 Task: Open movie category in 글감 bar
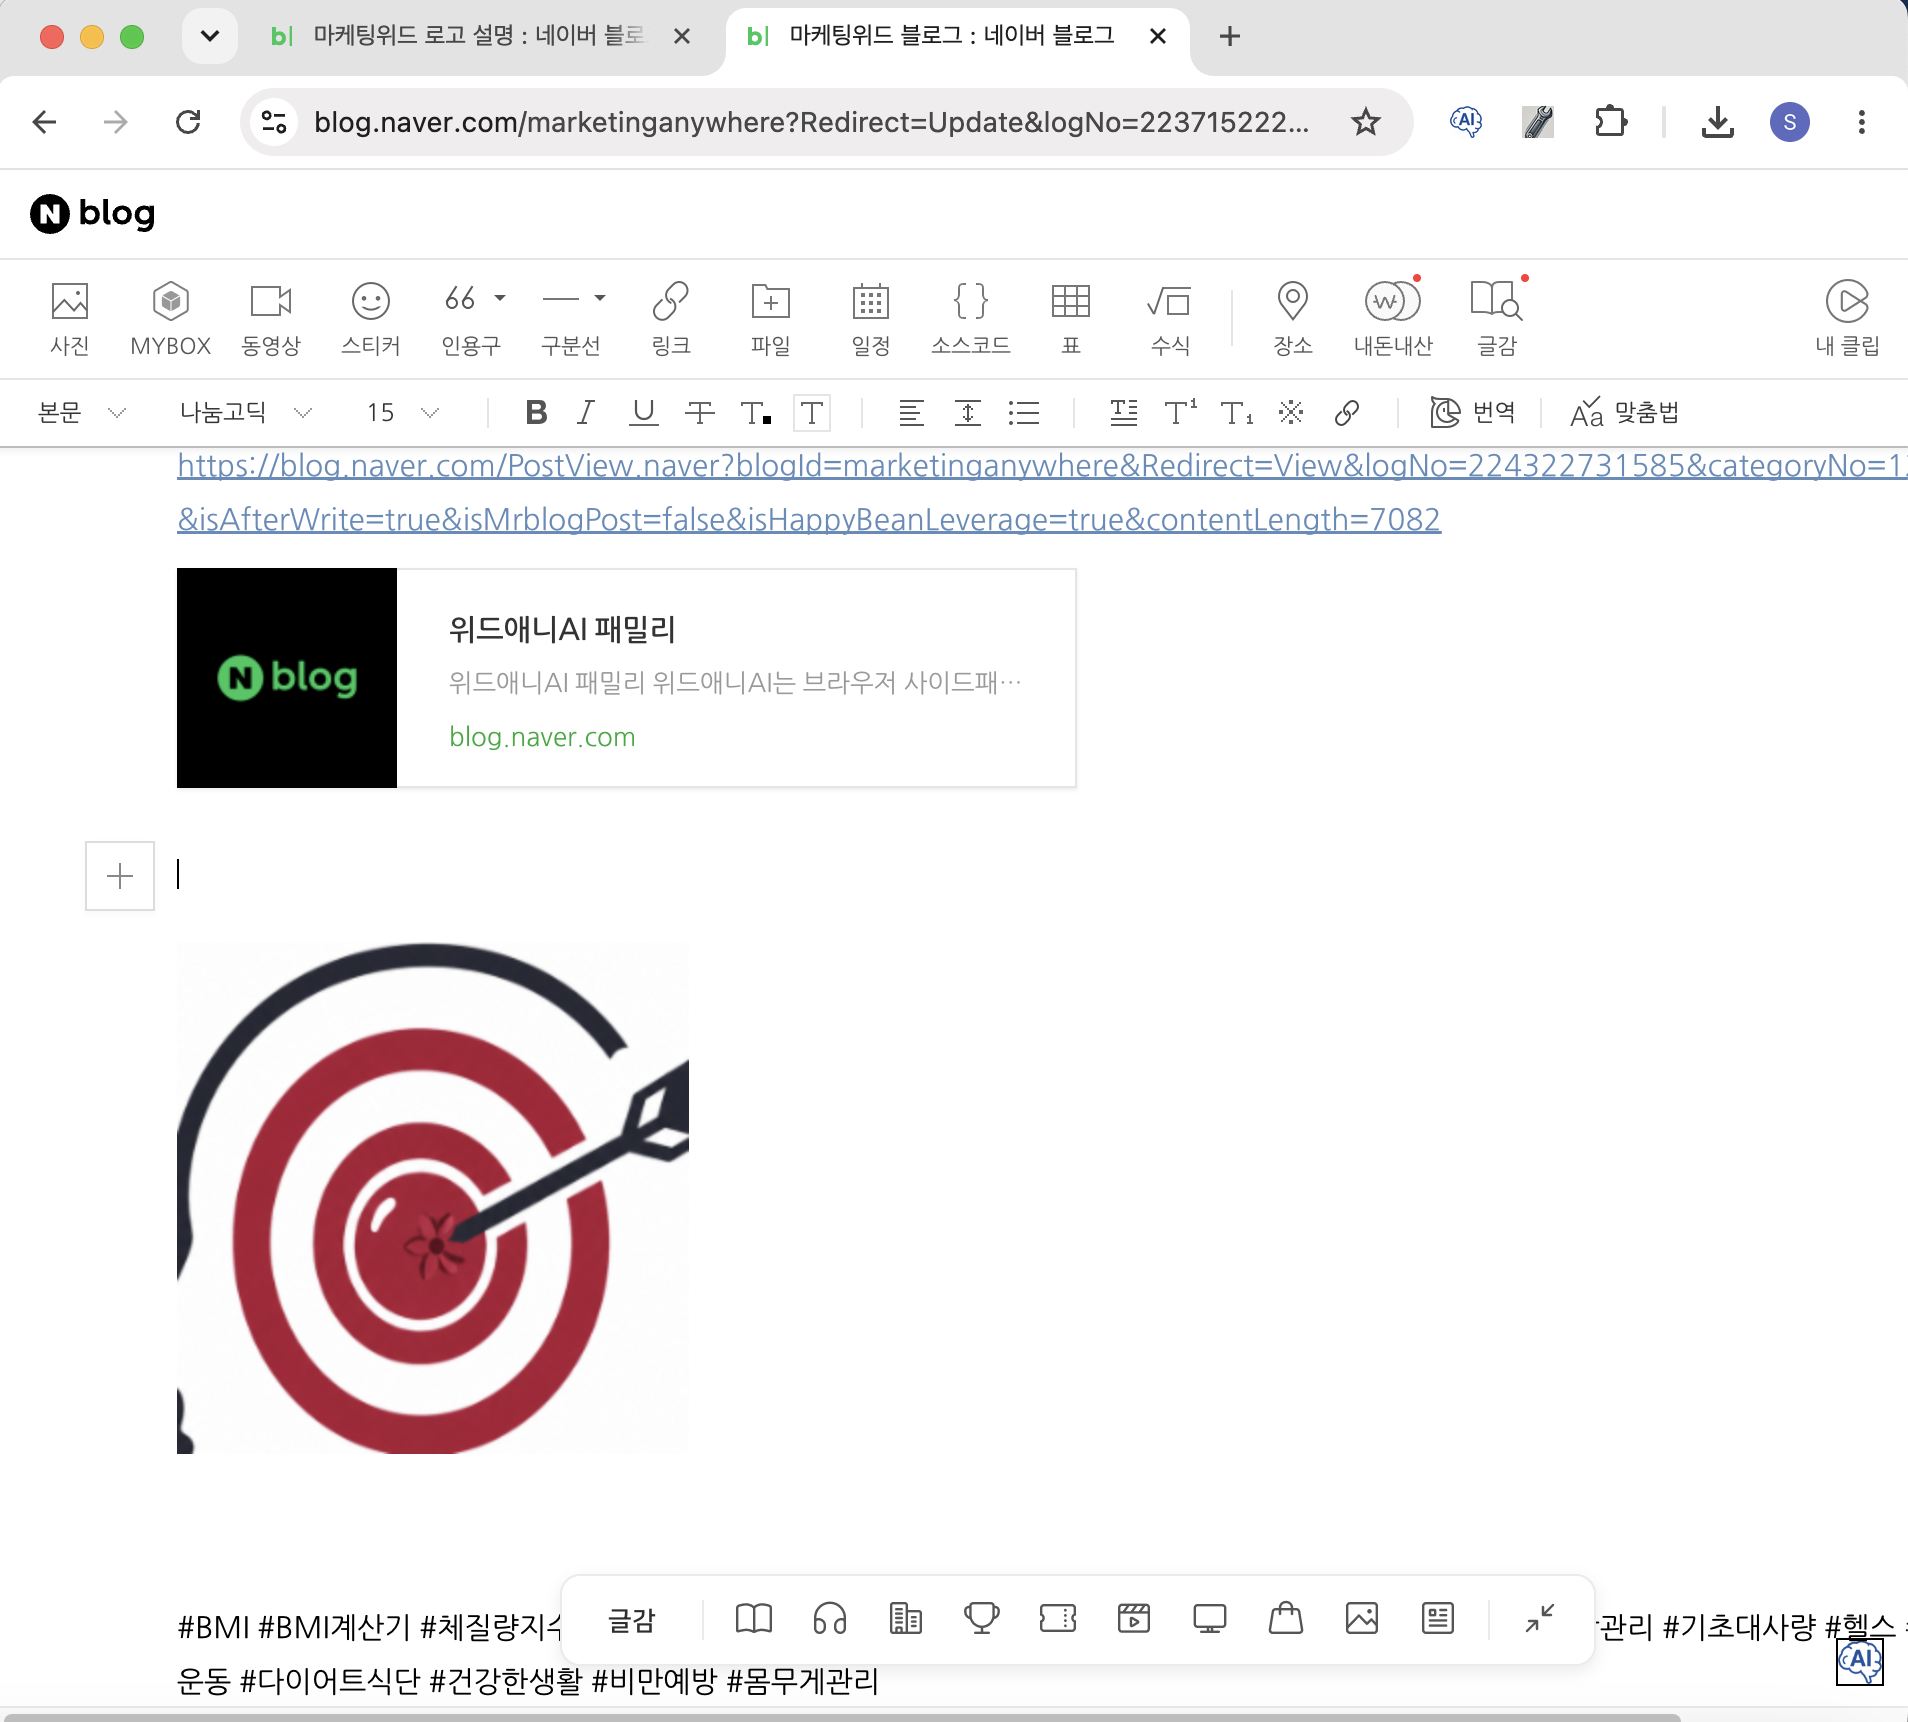click(1134, 1618)
